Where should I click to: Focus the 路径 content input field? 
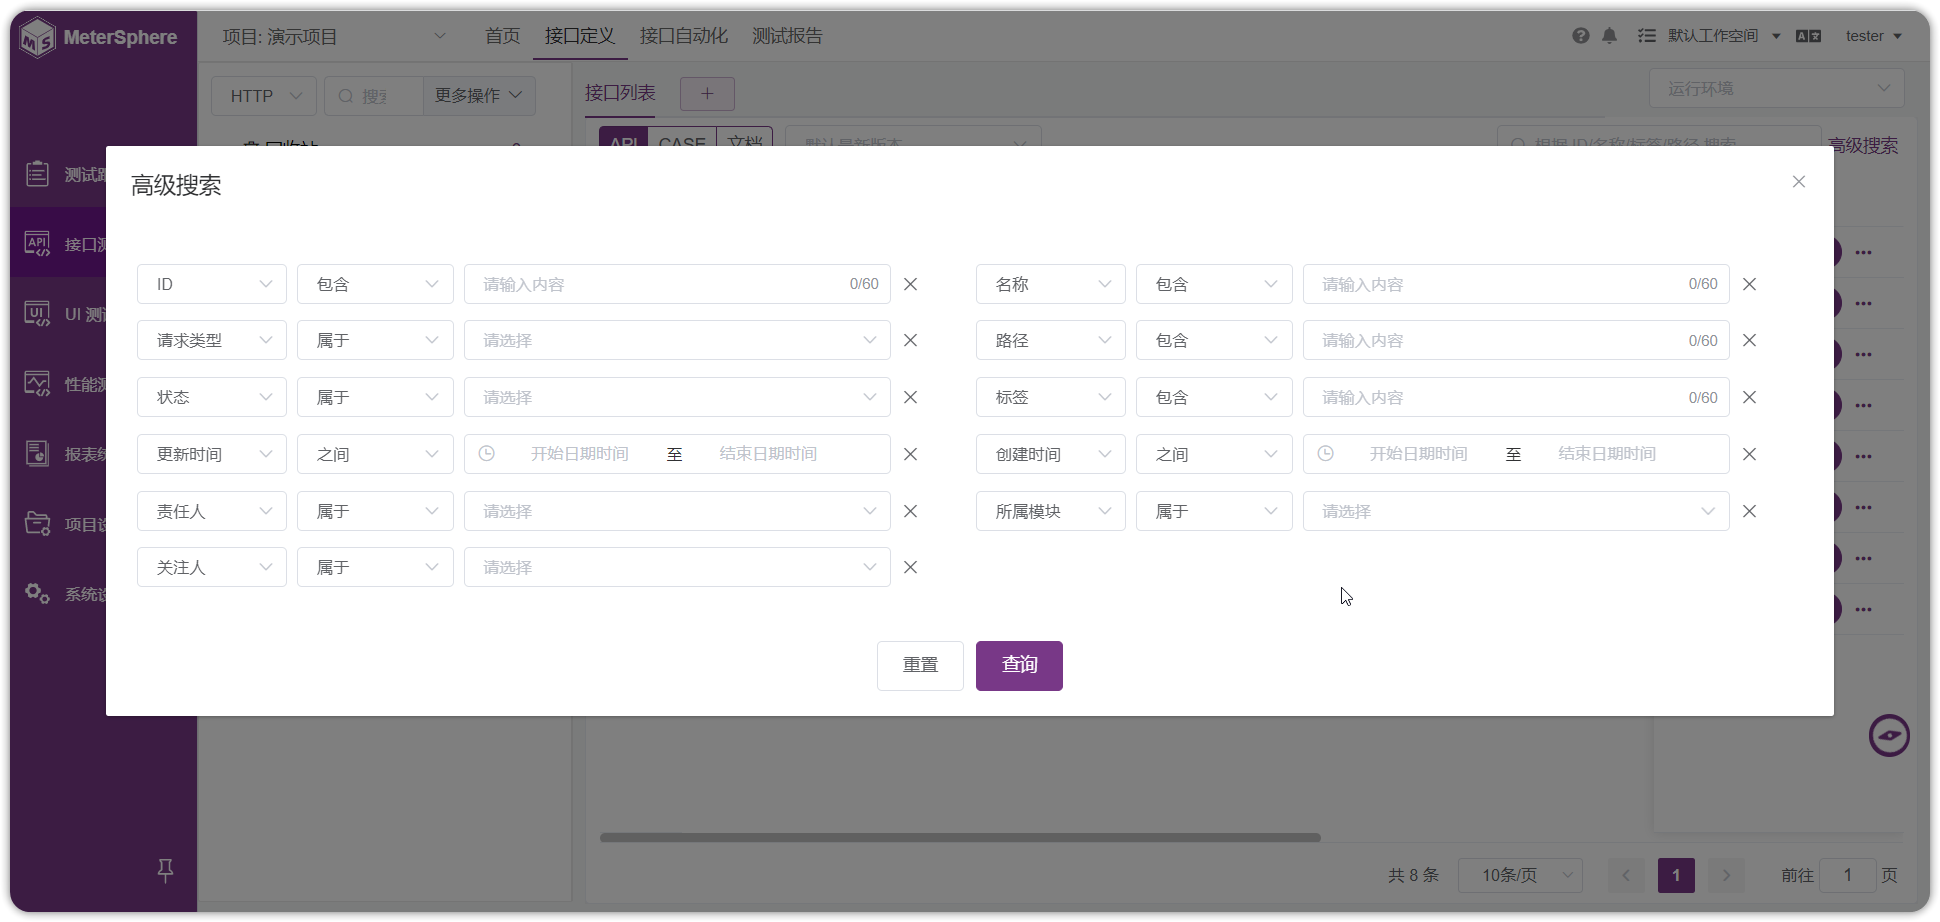1516,340
